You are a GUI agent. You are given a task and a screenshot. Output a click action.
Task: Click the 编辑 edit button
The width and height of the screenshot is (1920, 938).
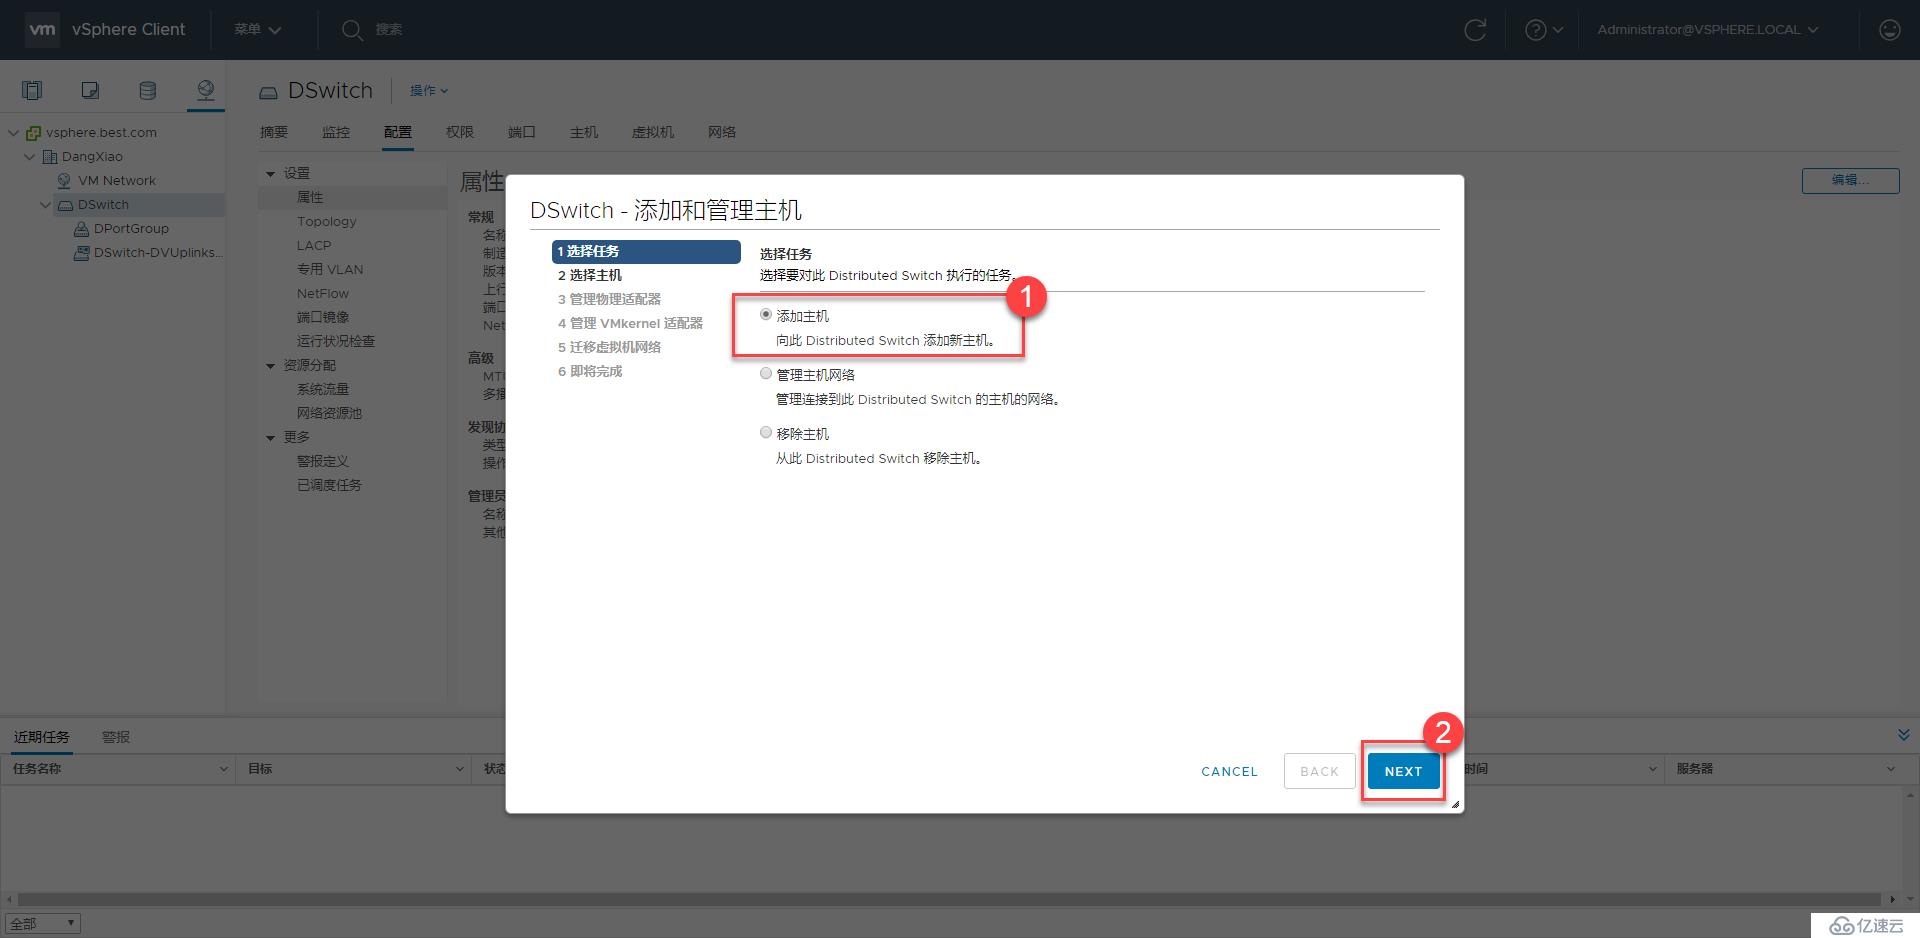(1850, 180)
